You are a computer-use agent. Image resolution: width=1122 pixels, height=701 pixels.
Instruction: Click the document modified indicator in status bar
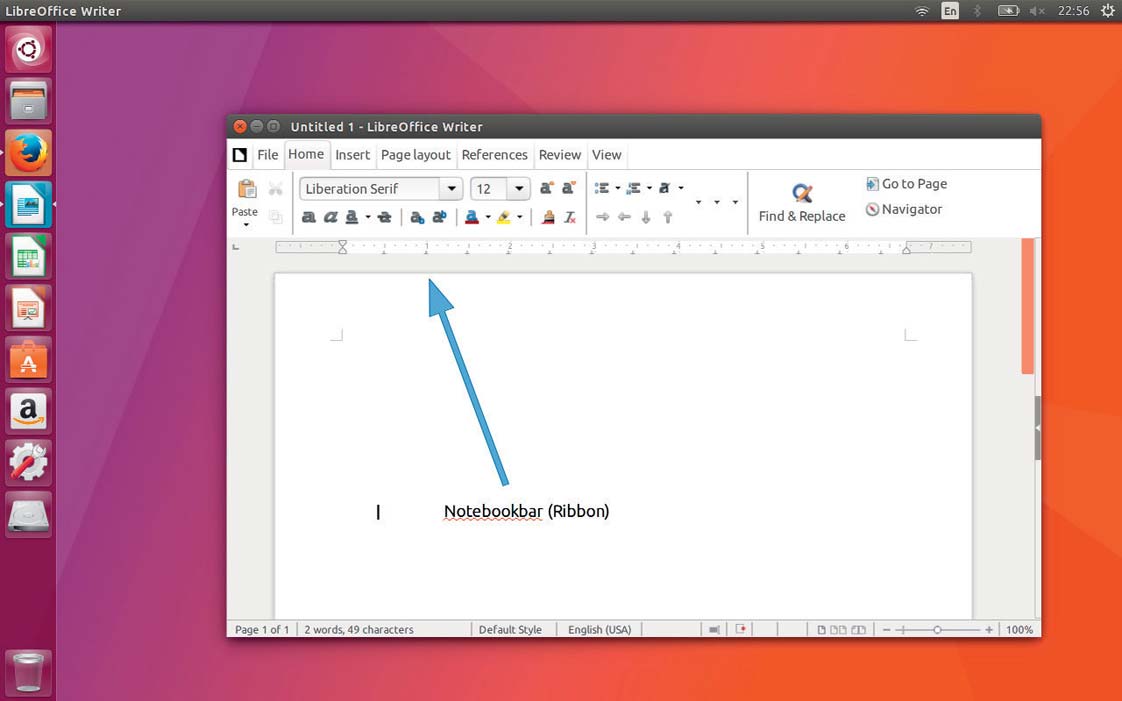point(741,629)
